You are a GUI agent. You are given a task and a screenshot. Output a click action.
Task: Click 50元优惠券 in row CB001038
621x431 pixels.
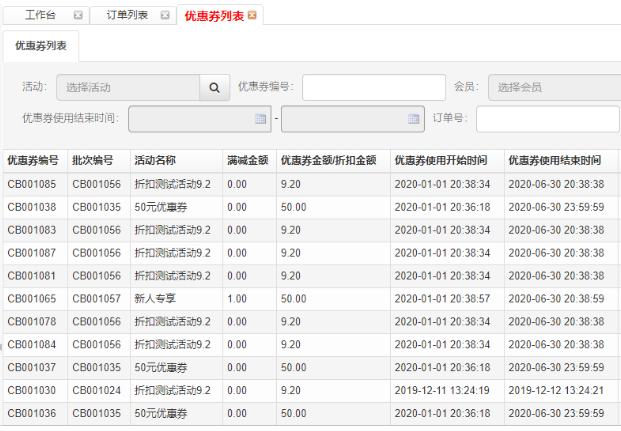pyautogui.click(x=161, y=207)
